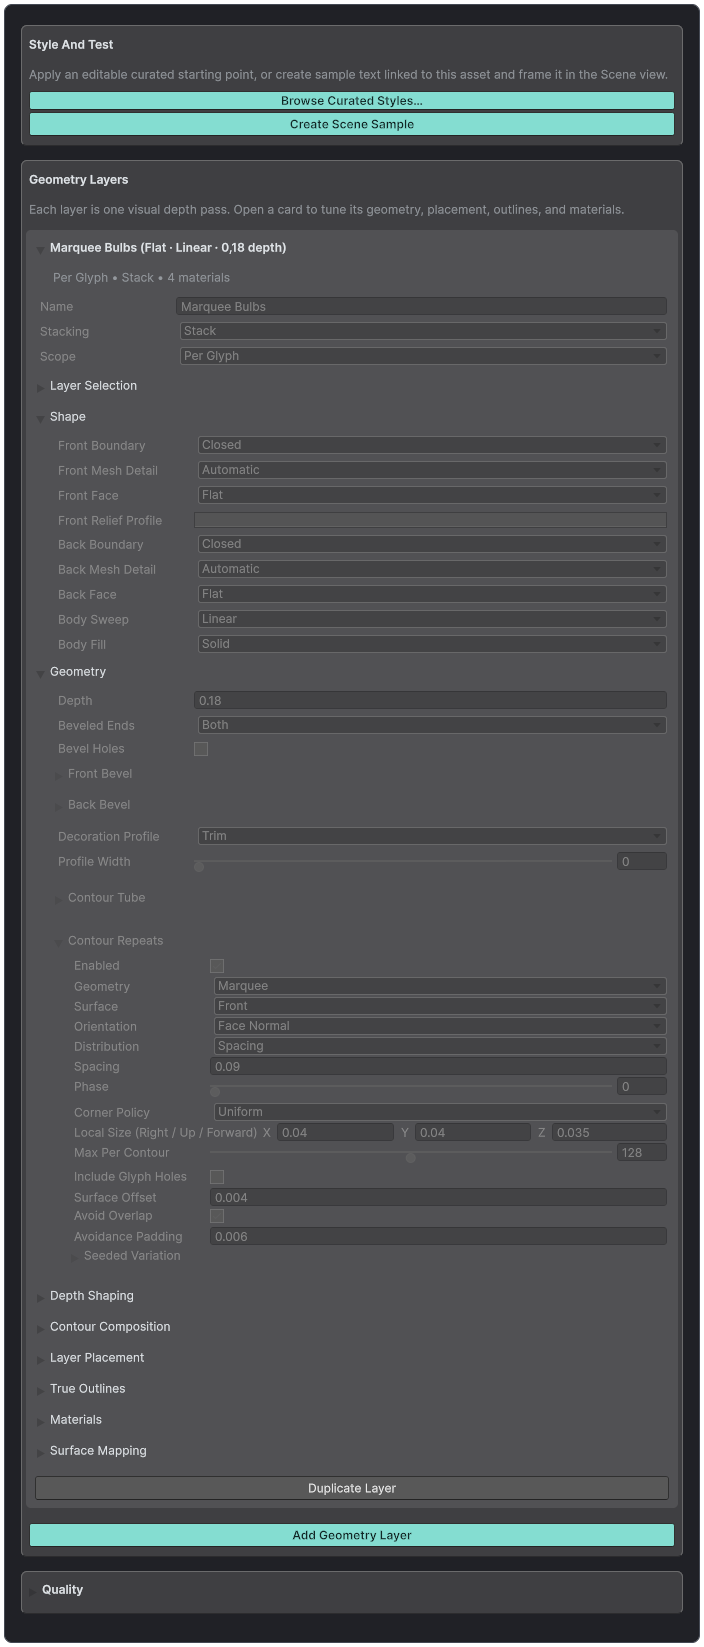Click the Local Size X field
Image resolution: width=704 pixels, height=1647 pixels.
336,1132
